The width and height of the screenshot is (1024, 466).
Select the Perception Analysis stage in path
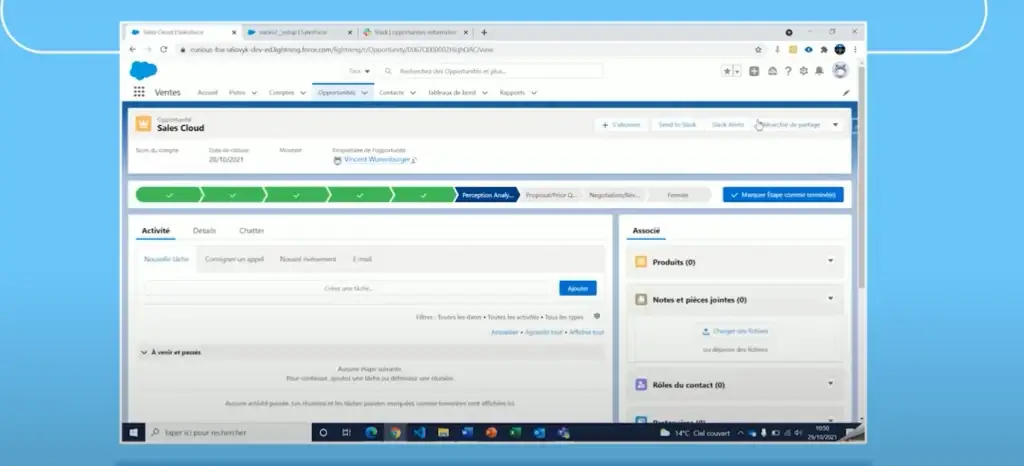coord(487,194)
